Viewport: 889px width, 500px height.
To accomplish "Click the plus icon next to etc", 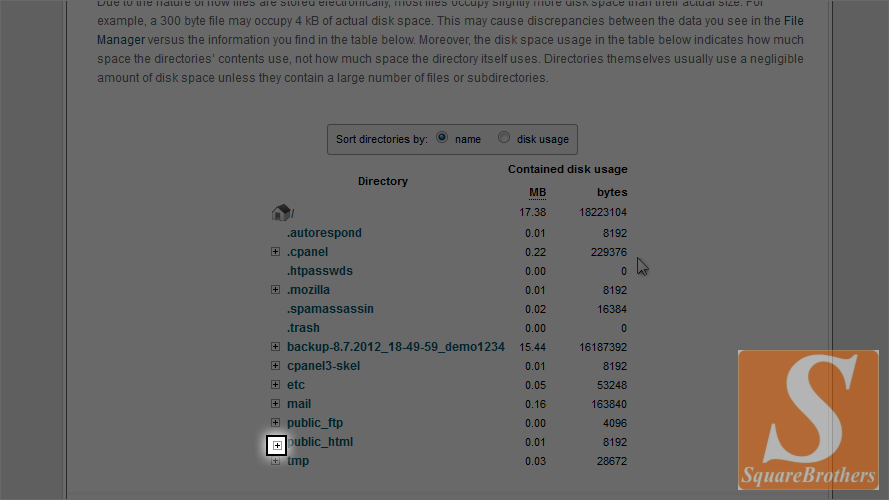I will point(275,385).
